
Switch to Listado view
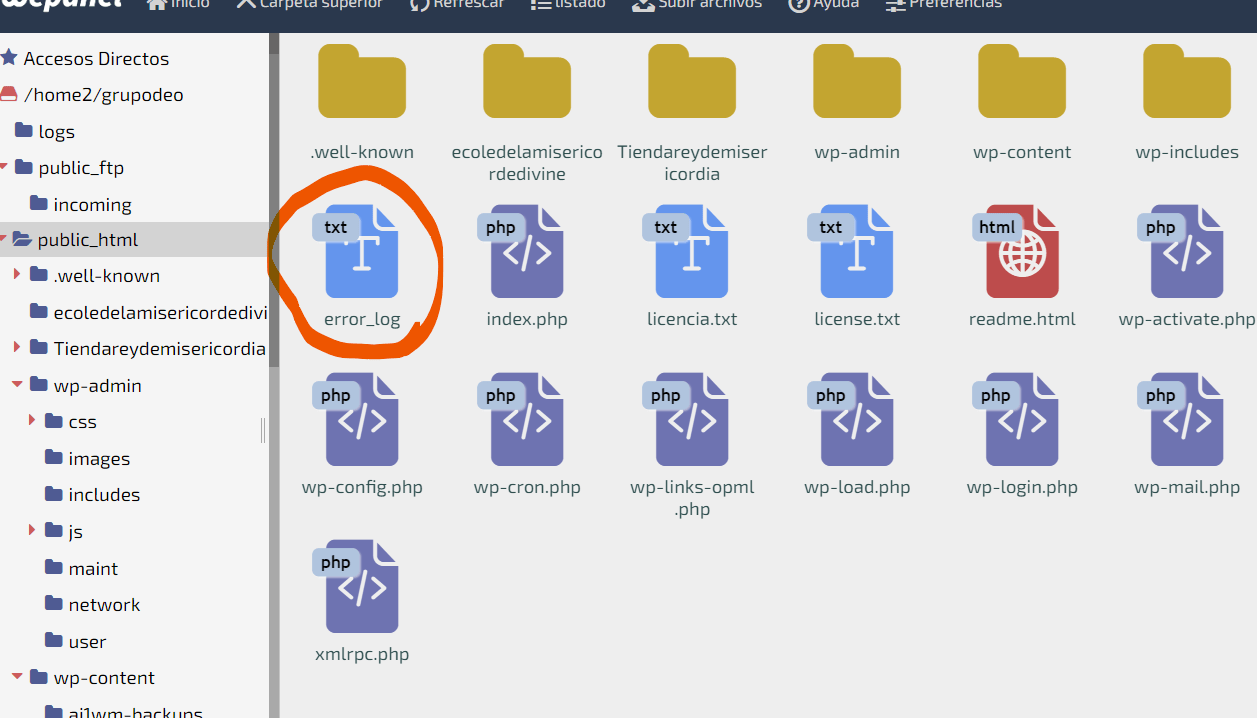[568, 5]
